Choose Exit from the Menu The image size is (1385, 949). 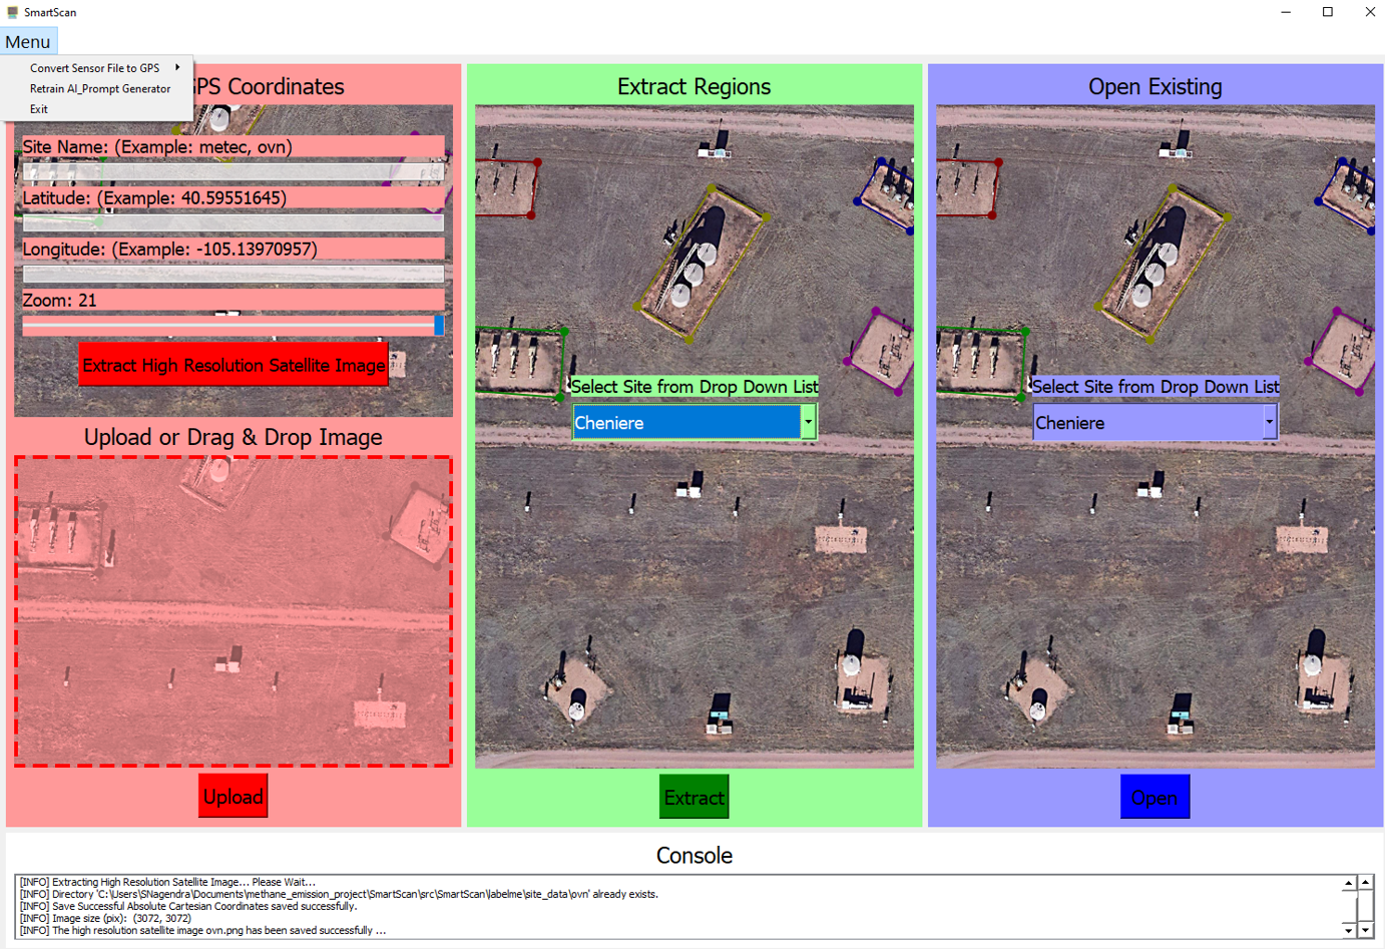pos(39,109)
